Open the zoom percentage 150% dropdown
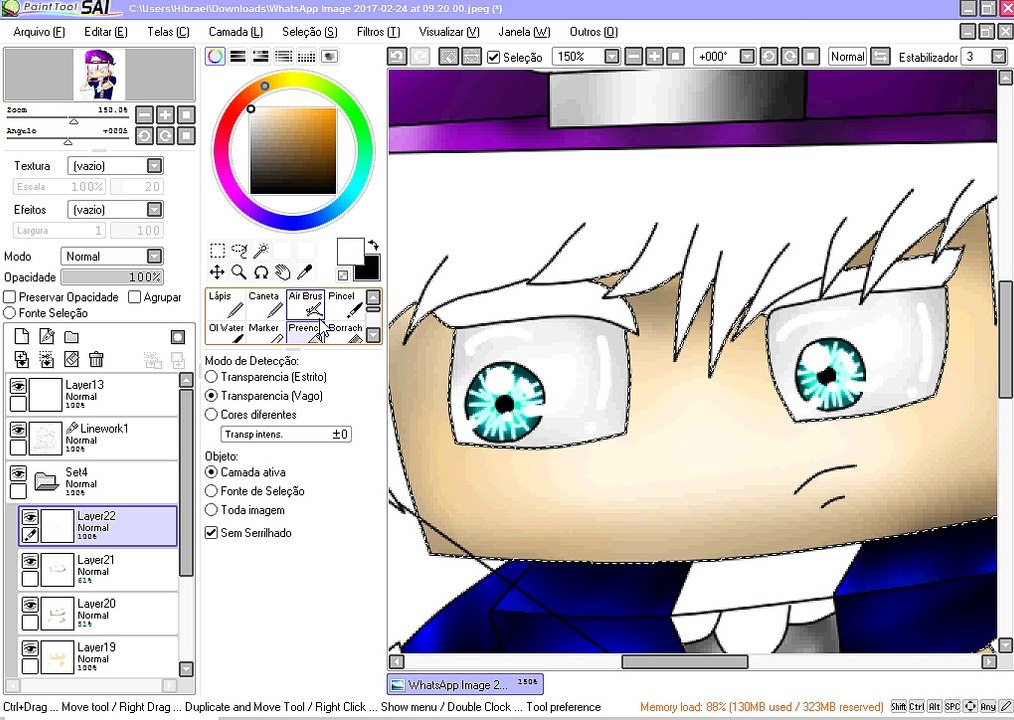The image size is (1014, 720). 612,56
